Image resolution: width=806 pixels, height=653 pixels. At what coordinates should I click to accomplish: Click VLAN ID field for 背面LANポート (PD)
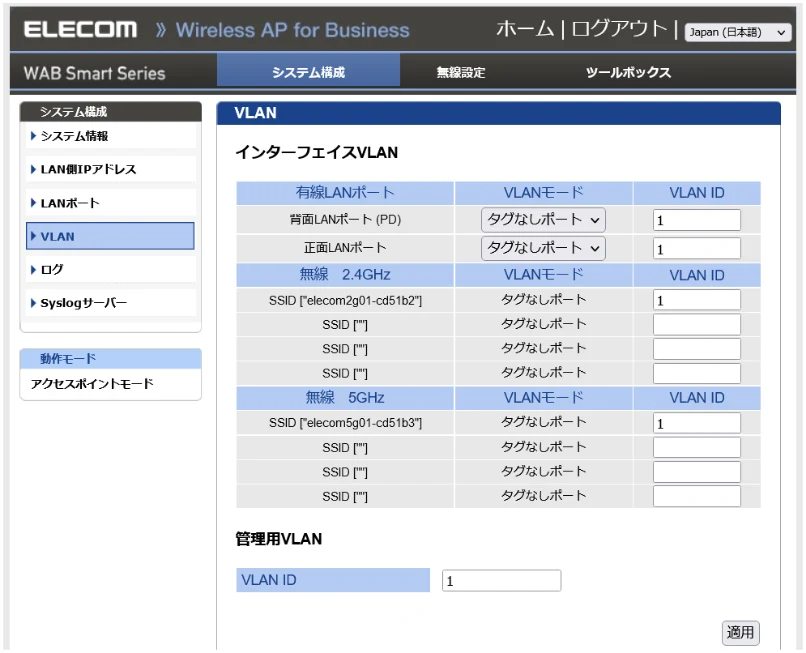click(x=697, y=220)
